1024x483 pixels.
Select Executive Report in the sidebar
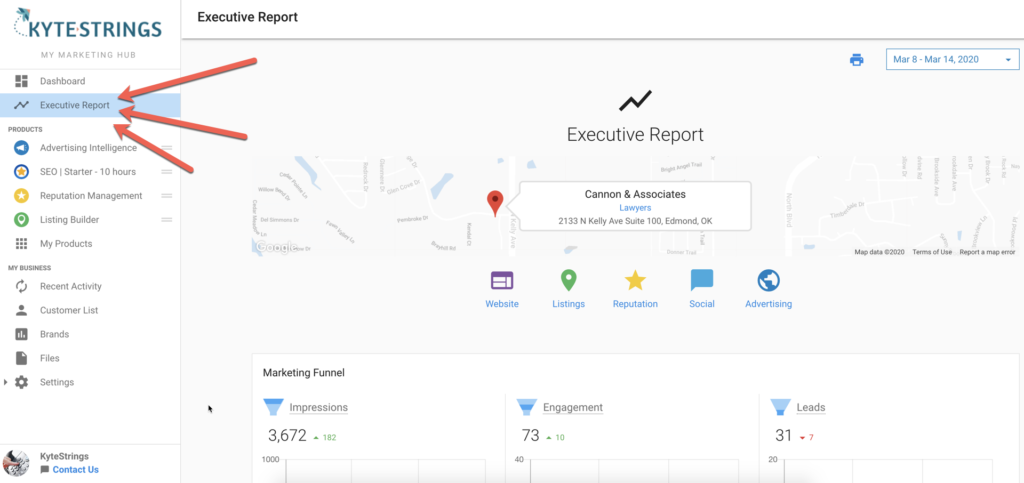point(74,105)
